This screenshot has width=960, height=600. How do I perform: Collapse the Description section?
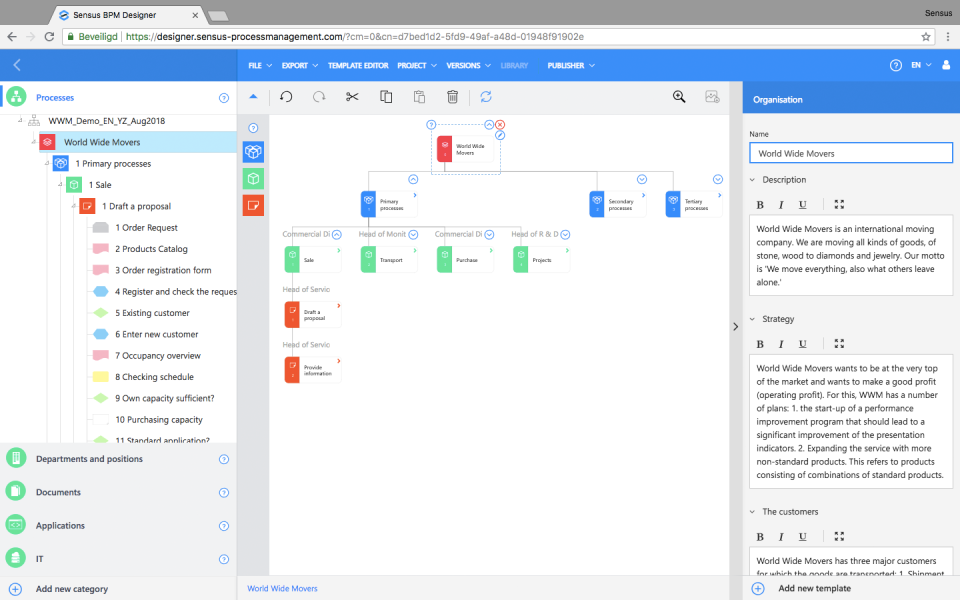click(752, 180)
